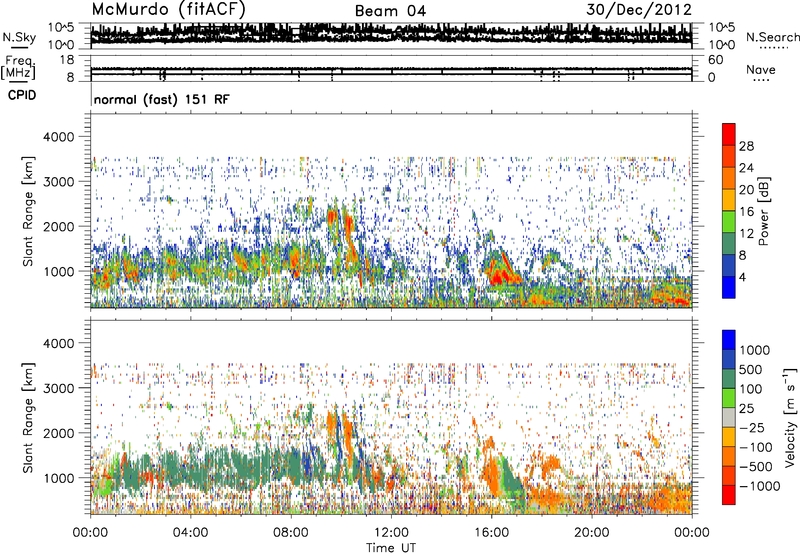Pick the light green 12–16 dB power segment

[729, 222]
